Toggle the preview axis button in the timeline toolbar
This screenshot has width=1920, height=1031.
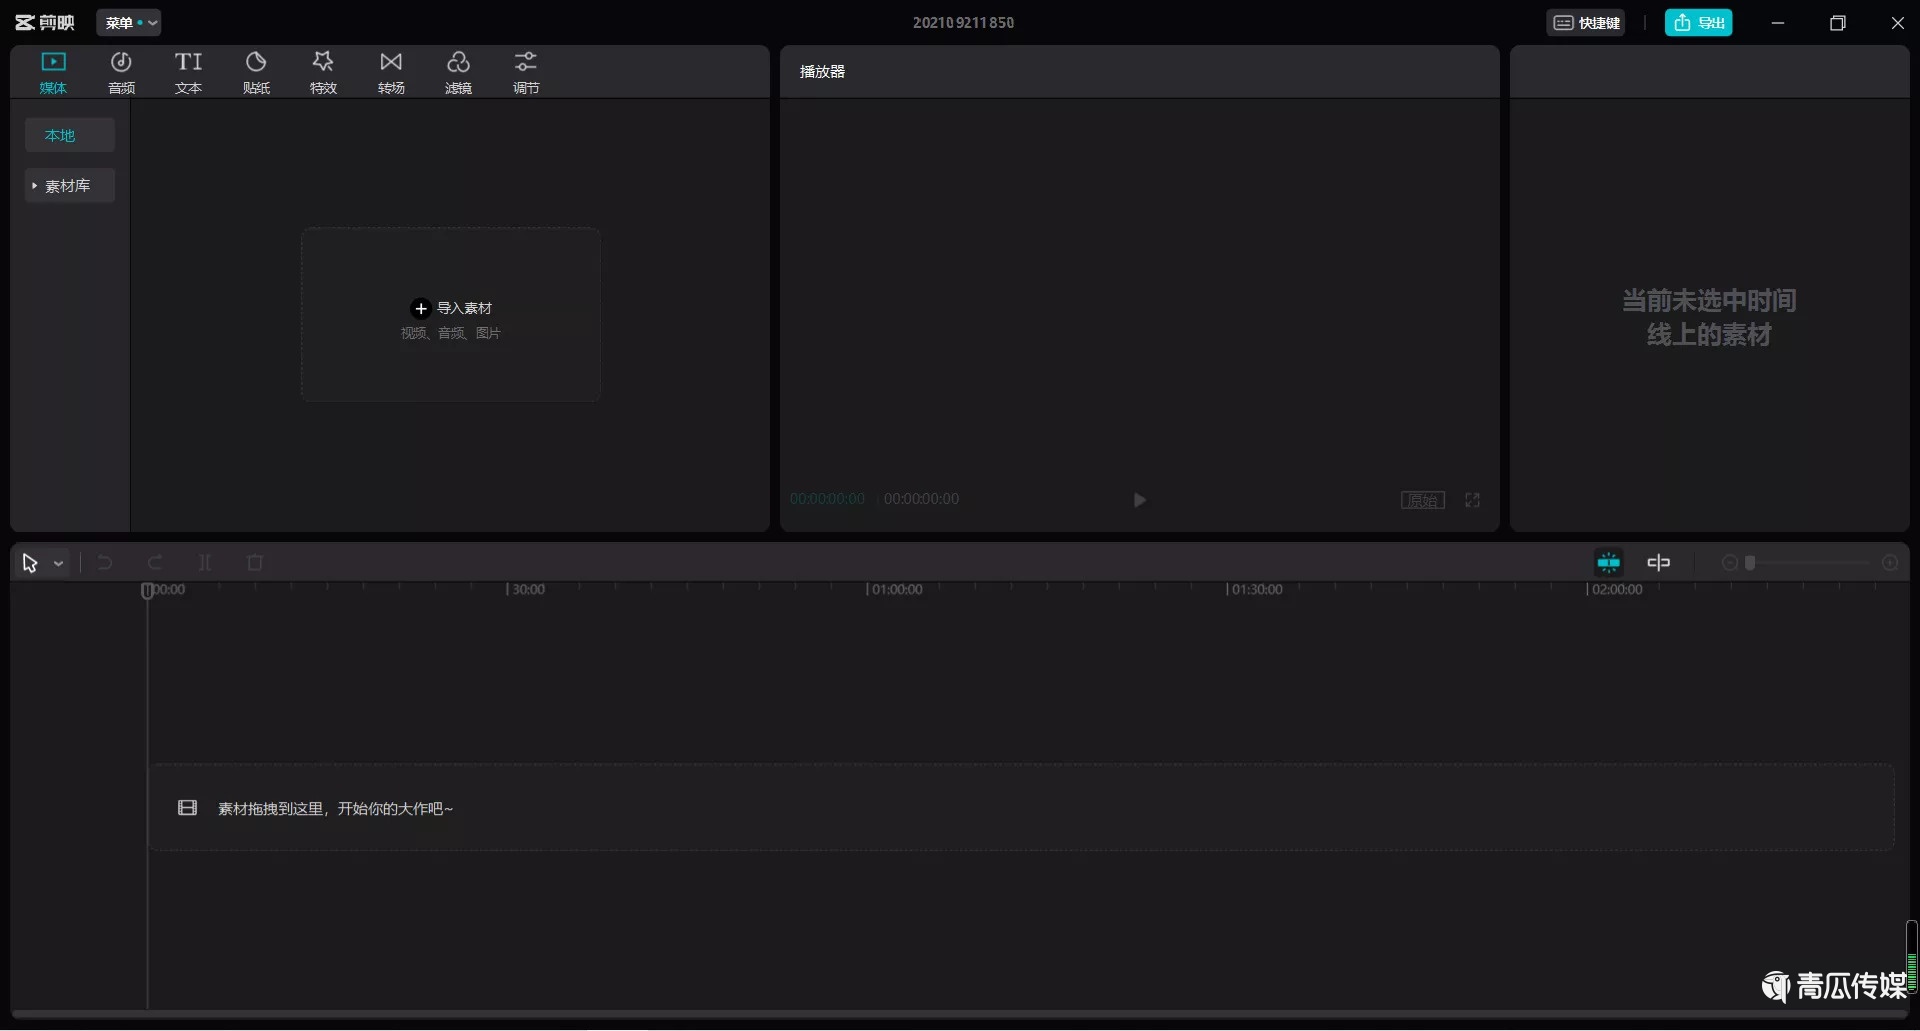1658,563
